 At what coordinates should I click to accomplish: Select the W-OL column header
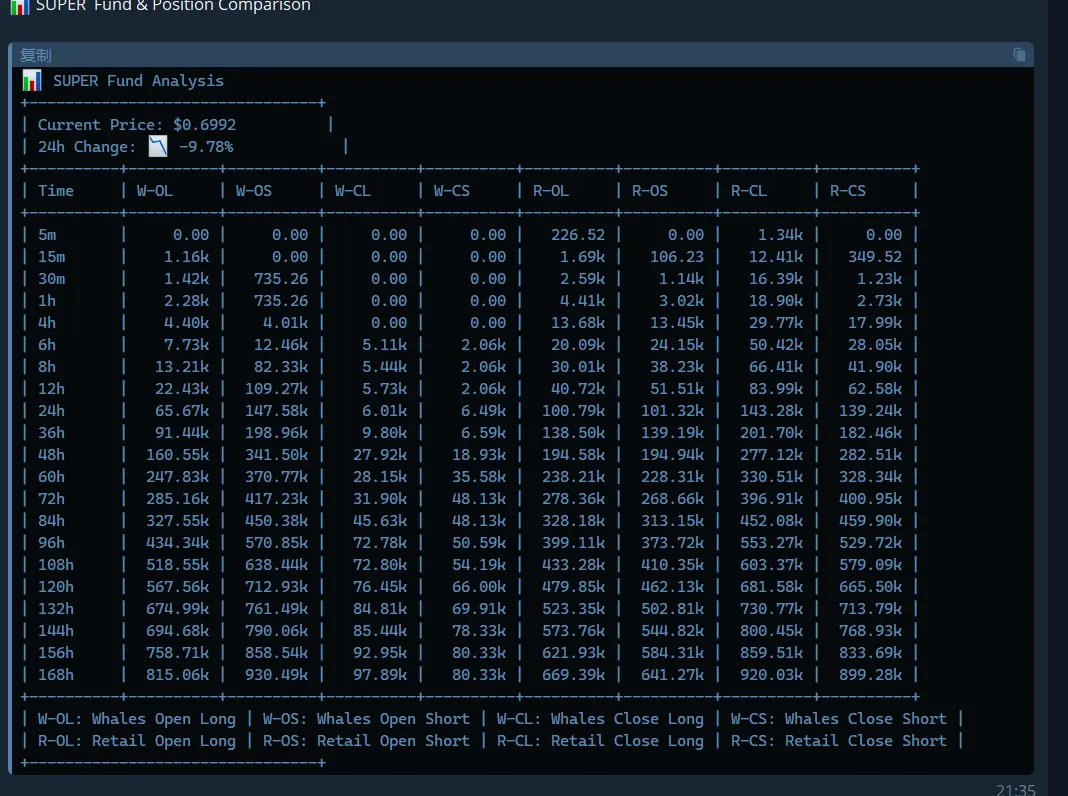155,191
